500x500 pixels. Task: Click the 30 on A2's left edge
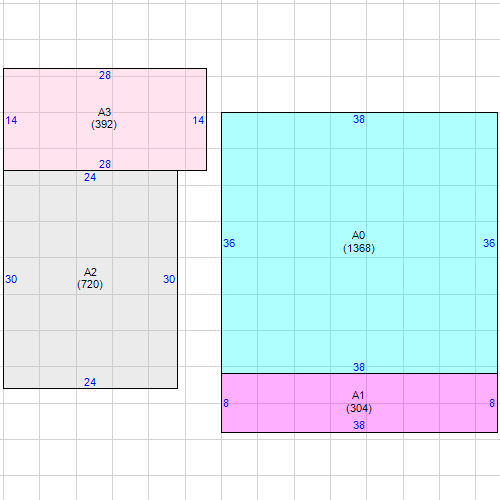11,279
